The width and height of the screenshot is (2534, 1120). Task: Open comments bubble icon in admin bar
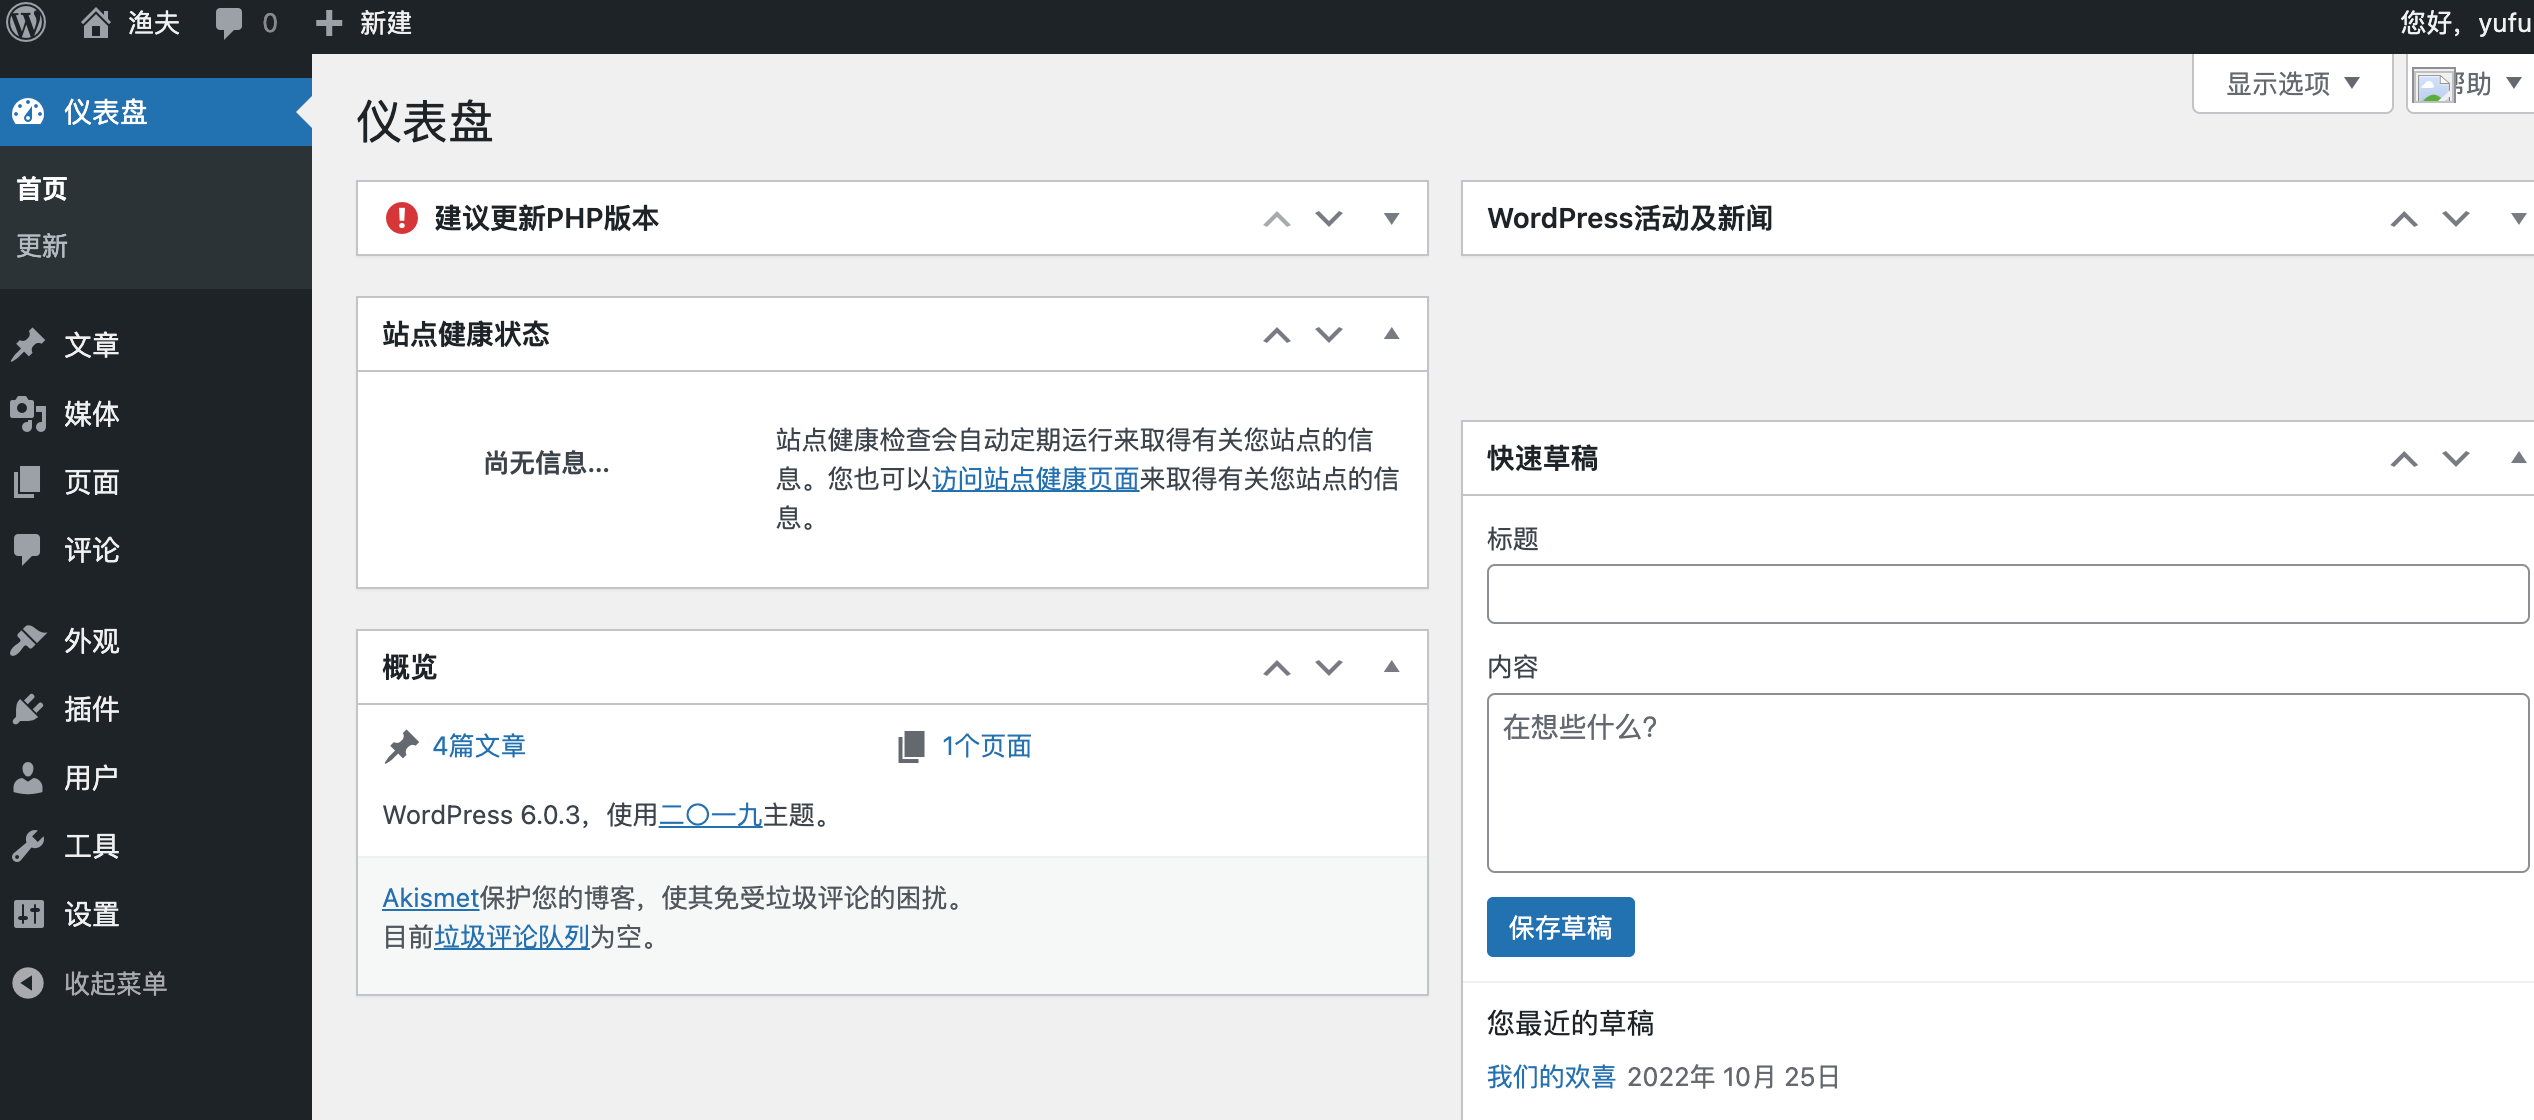pos(229,23)
